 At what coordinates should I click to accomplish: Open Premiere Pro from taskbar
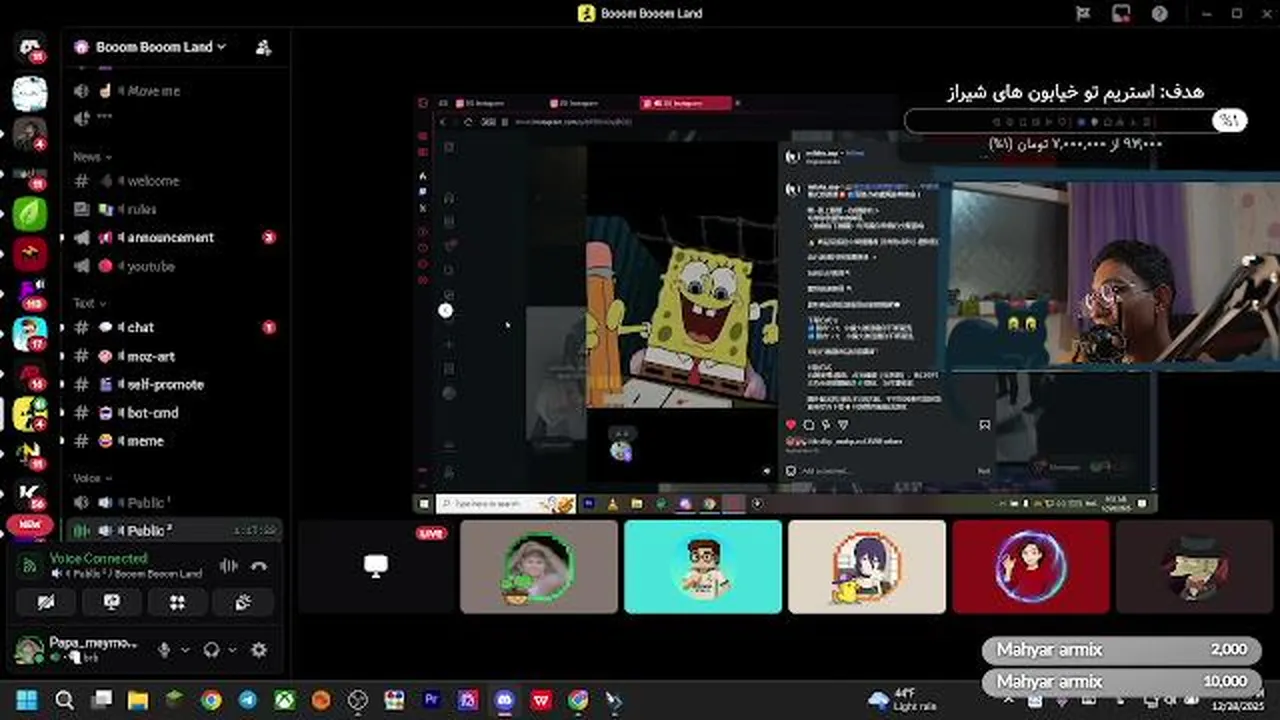[432, 700]
